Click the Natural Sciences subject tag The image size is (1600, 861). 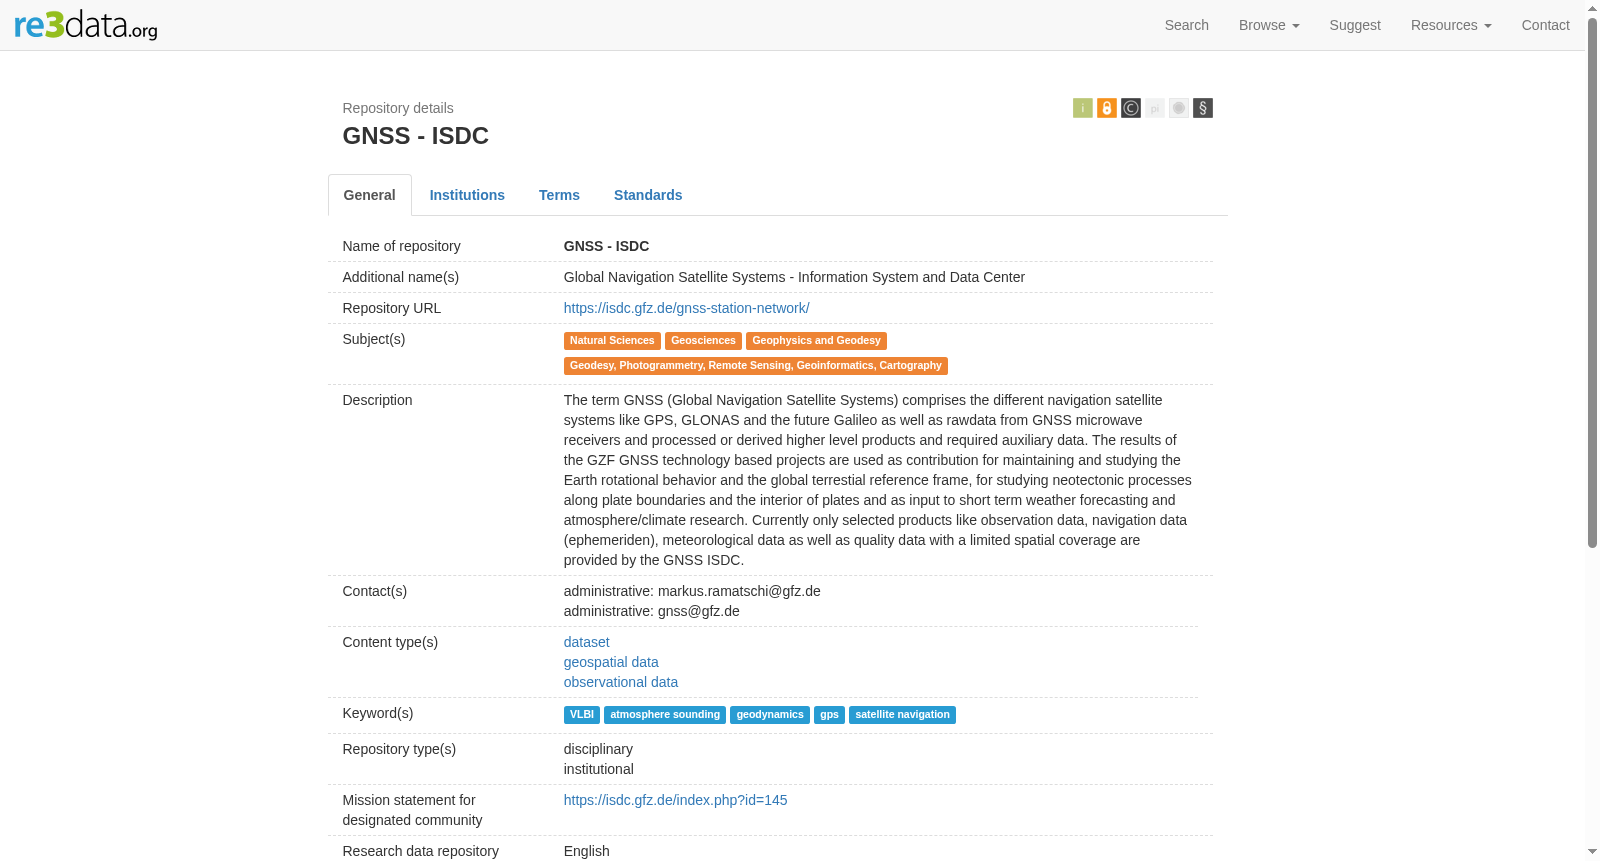(612, 341)
